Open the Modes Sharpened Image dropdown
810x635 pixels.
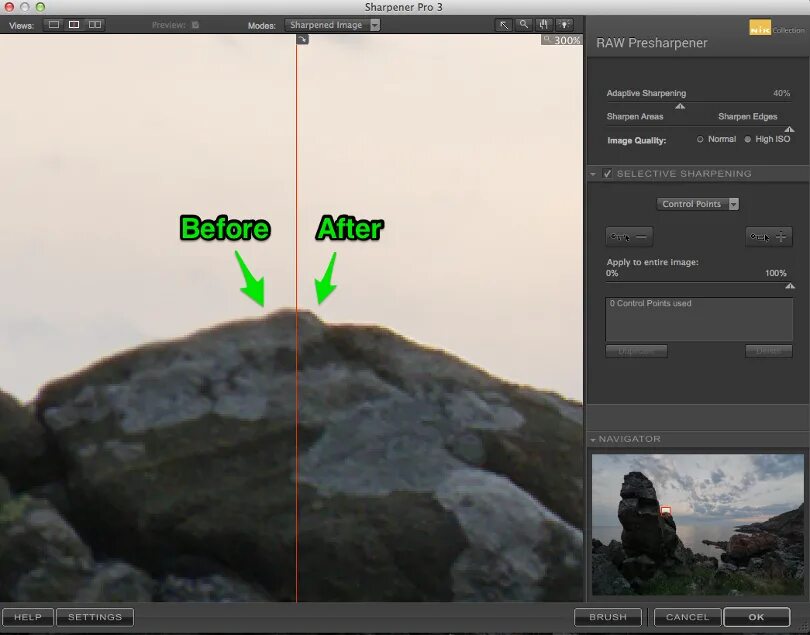332,25
